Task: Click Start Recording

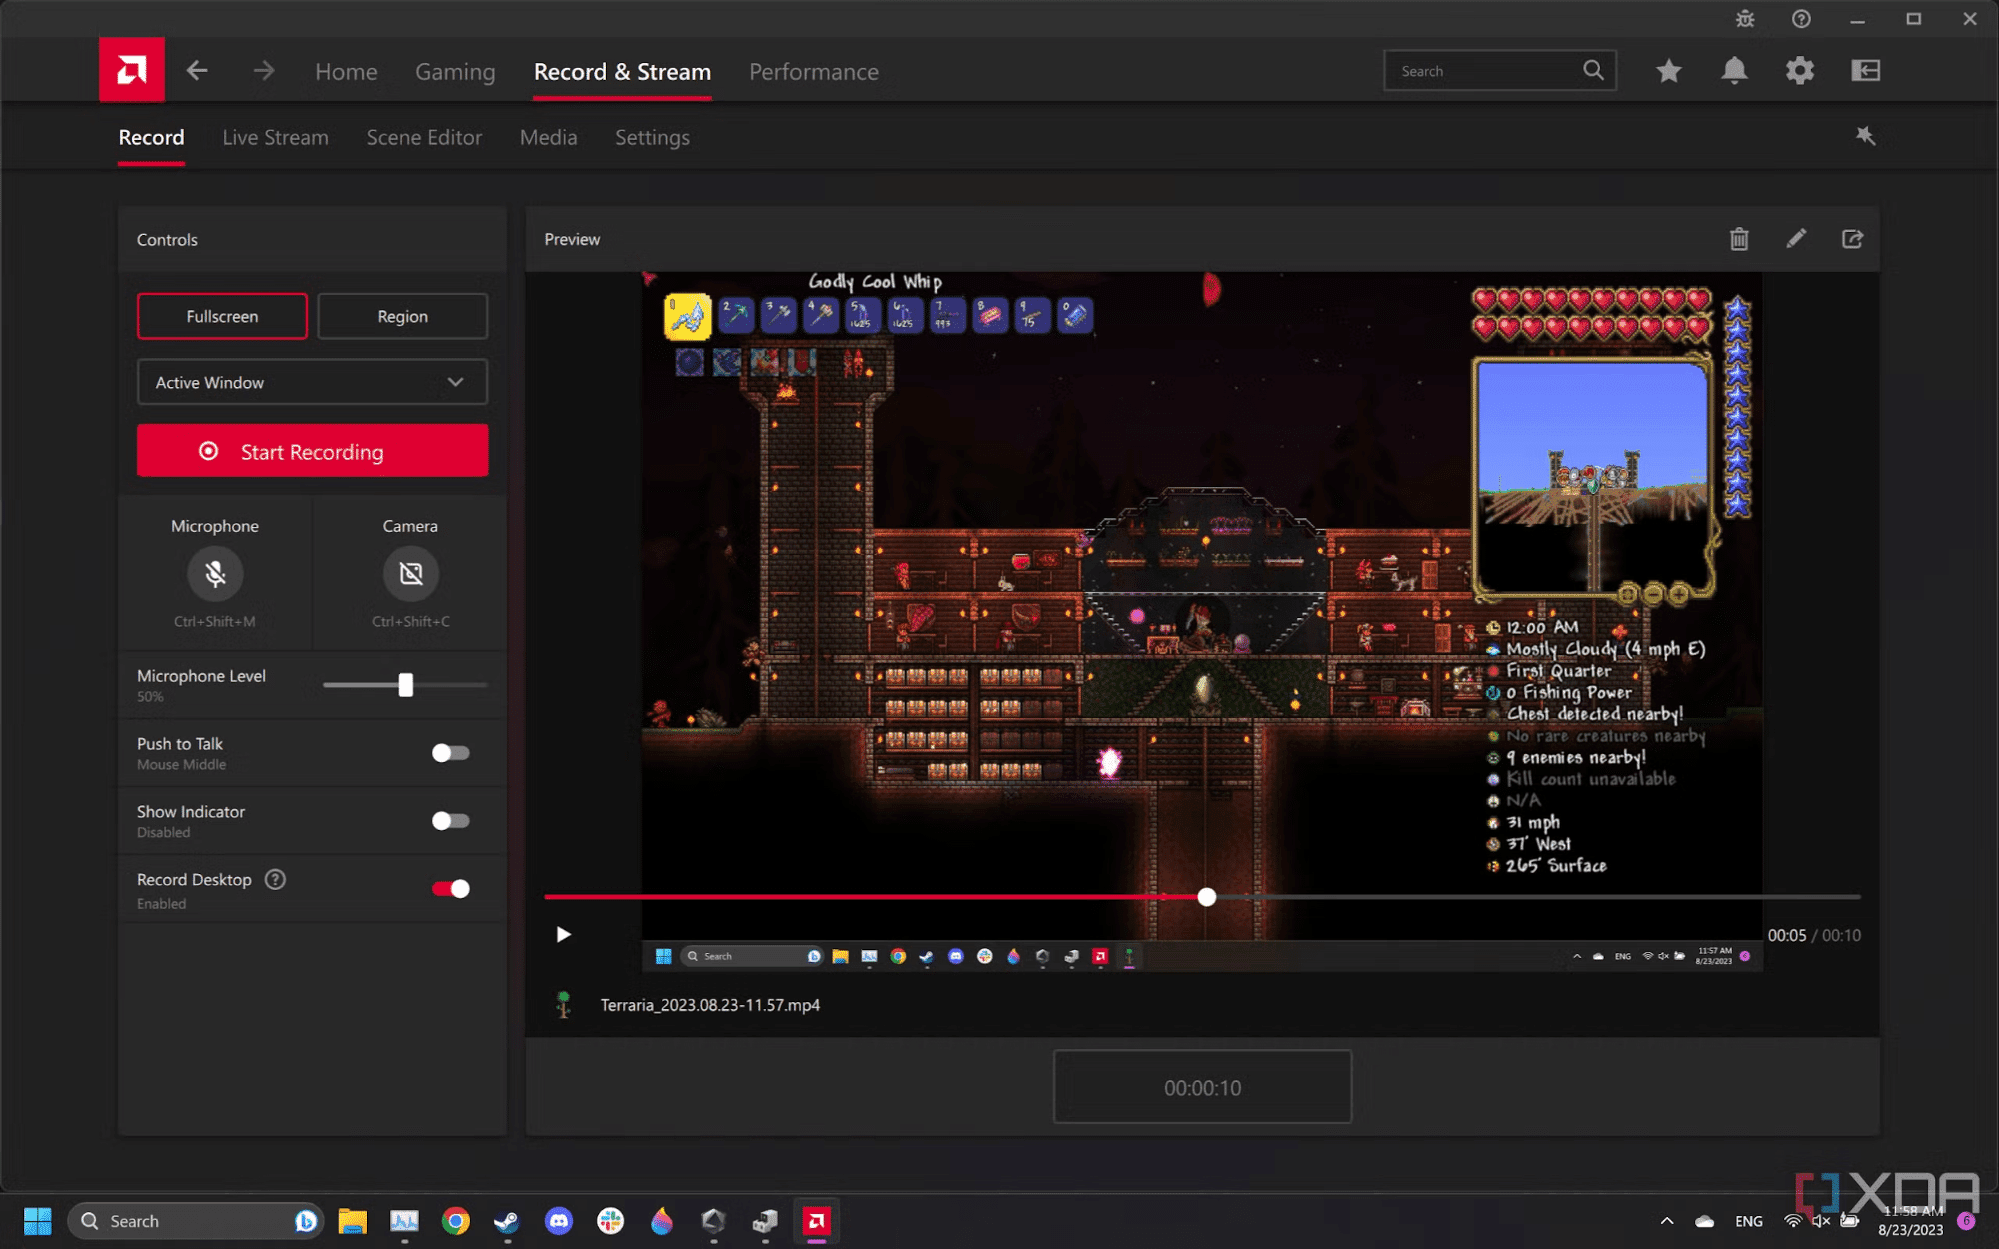Action: point(311,451)
